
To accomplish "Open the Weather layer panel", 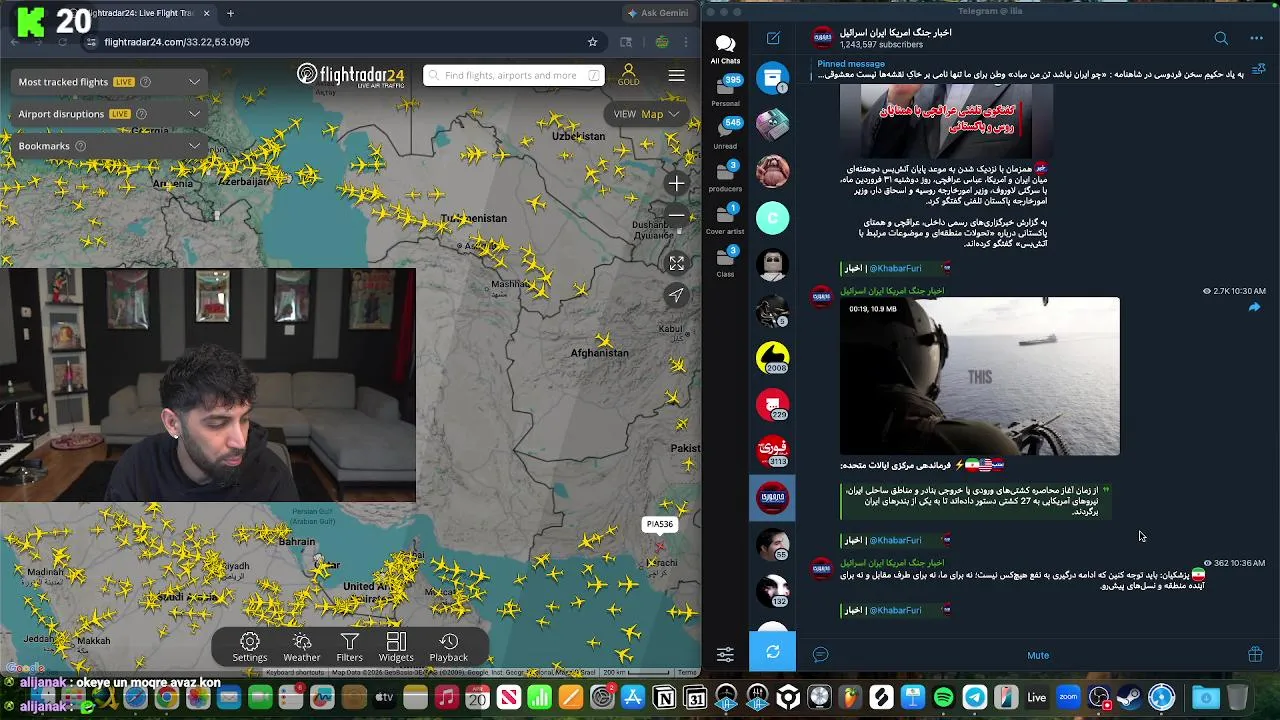I will coord(301,647).
